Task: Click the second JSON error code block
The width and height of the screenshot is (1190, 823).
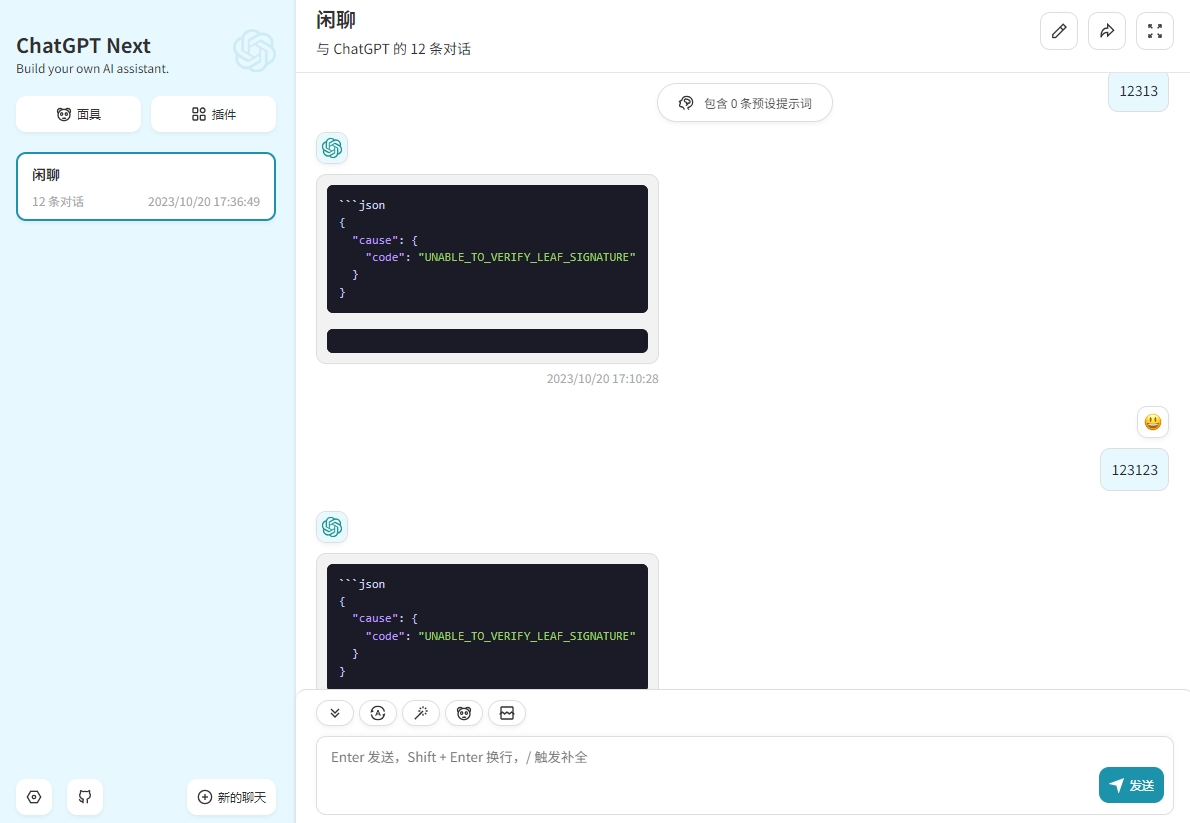Action: click(x=487, y=627)
